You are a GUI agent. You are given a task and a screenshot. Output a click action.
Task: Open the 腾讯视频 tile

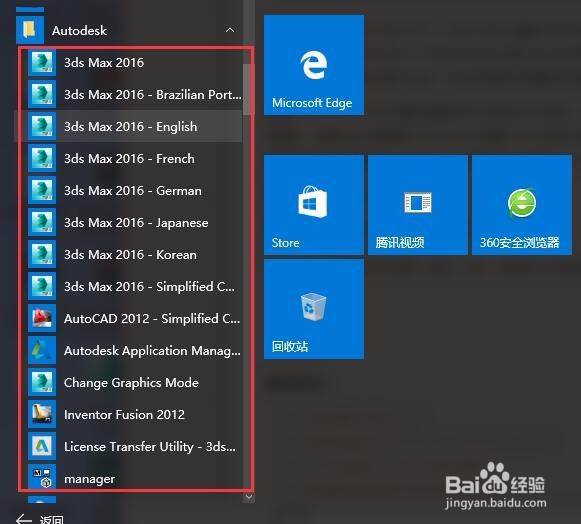click(418, 205)
